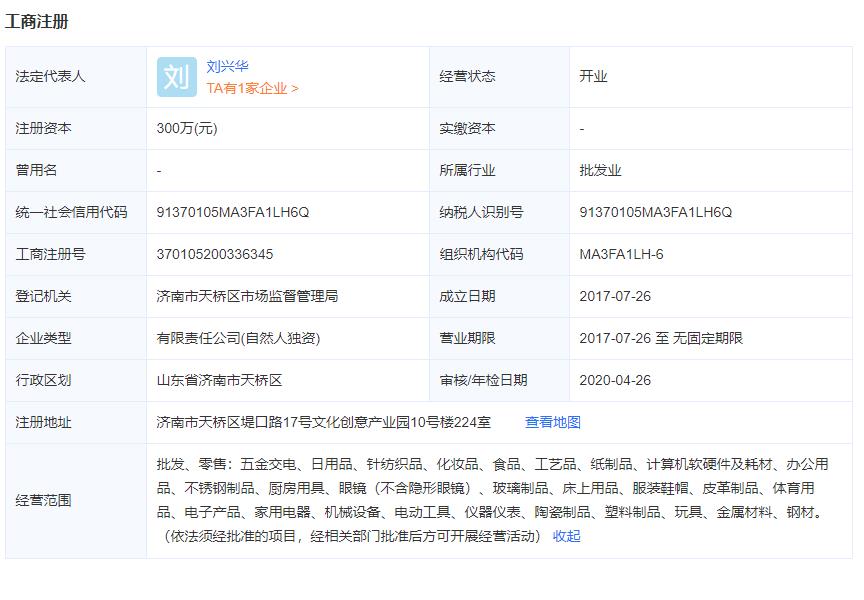
Task: Select the 企业类型 label
Action: point(44,338)
